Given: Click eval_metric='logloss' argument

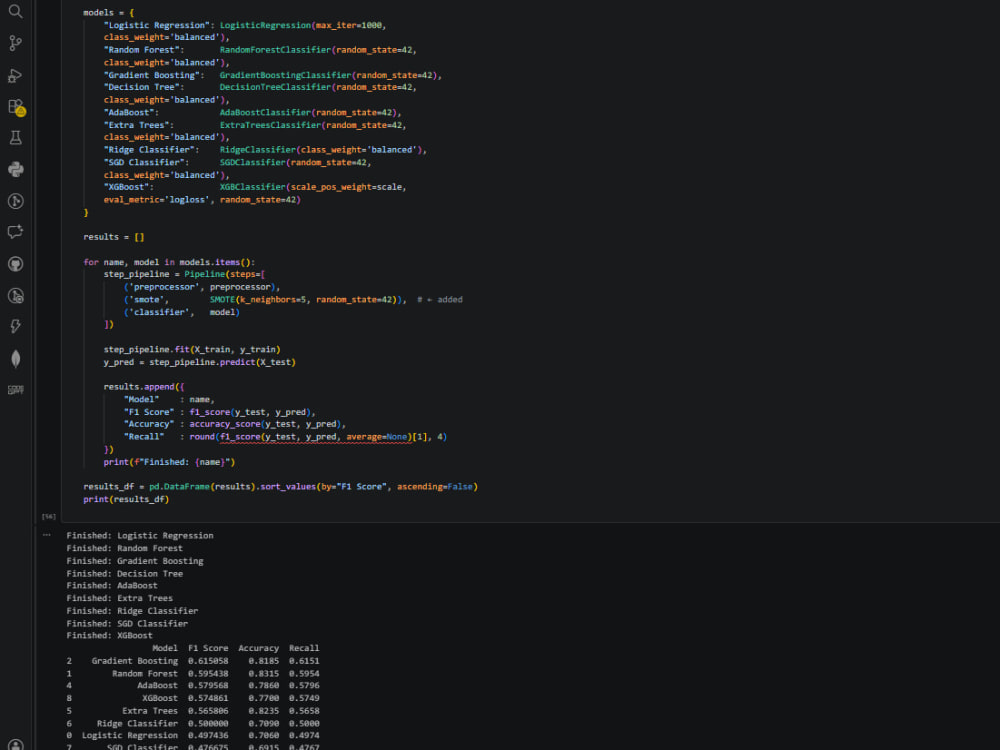Looking at the screenshot, I should (156, 200).
